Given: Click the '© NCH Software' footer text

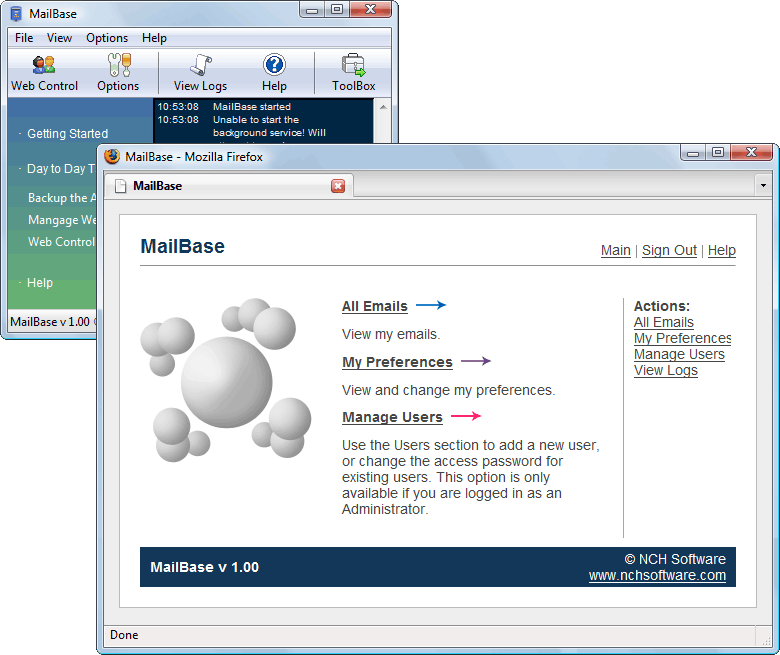Looking at the screenshot, I should 675,559.
